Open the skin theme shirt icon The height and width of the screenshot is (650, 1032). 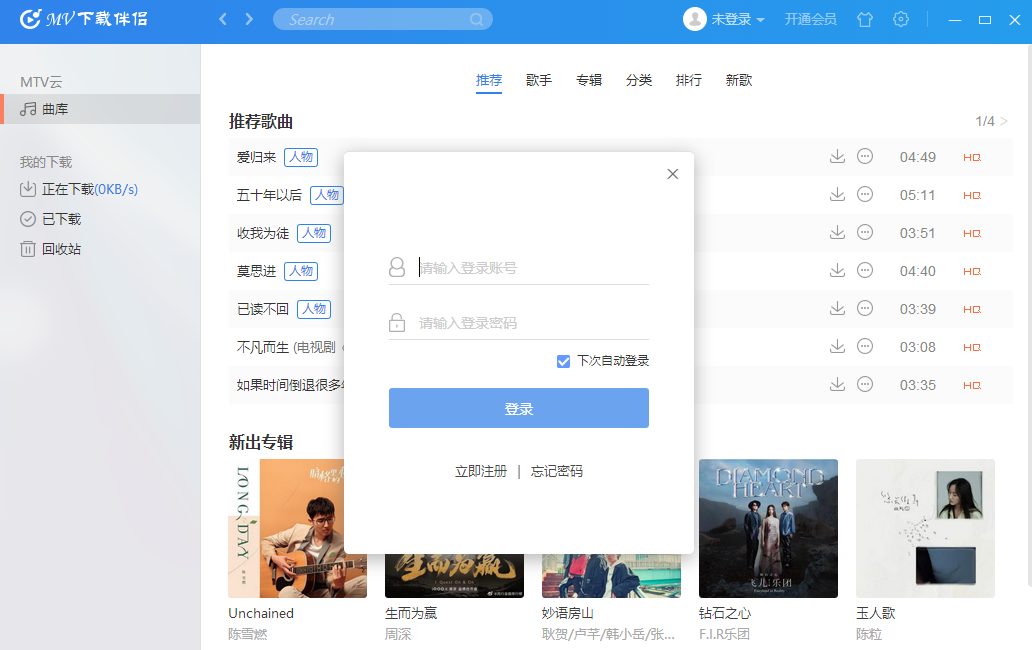tap(865, 19)
